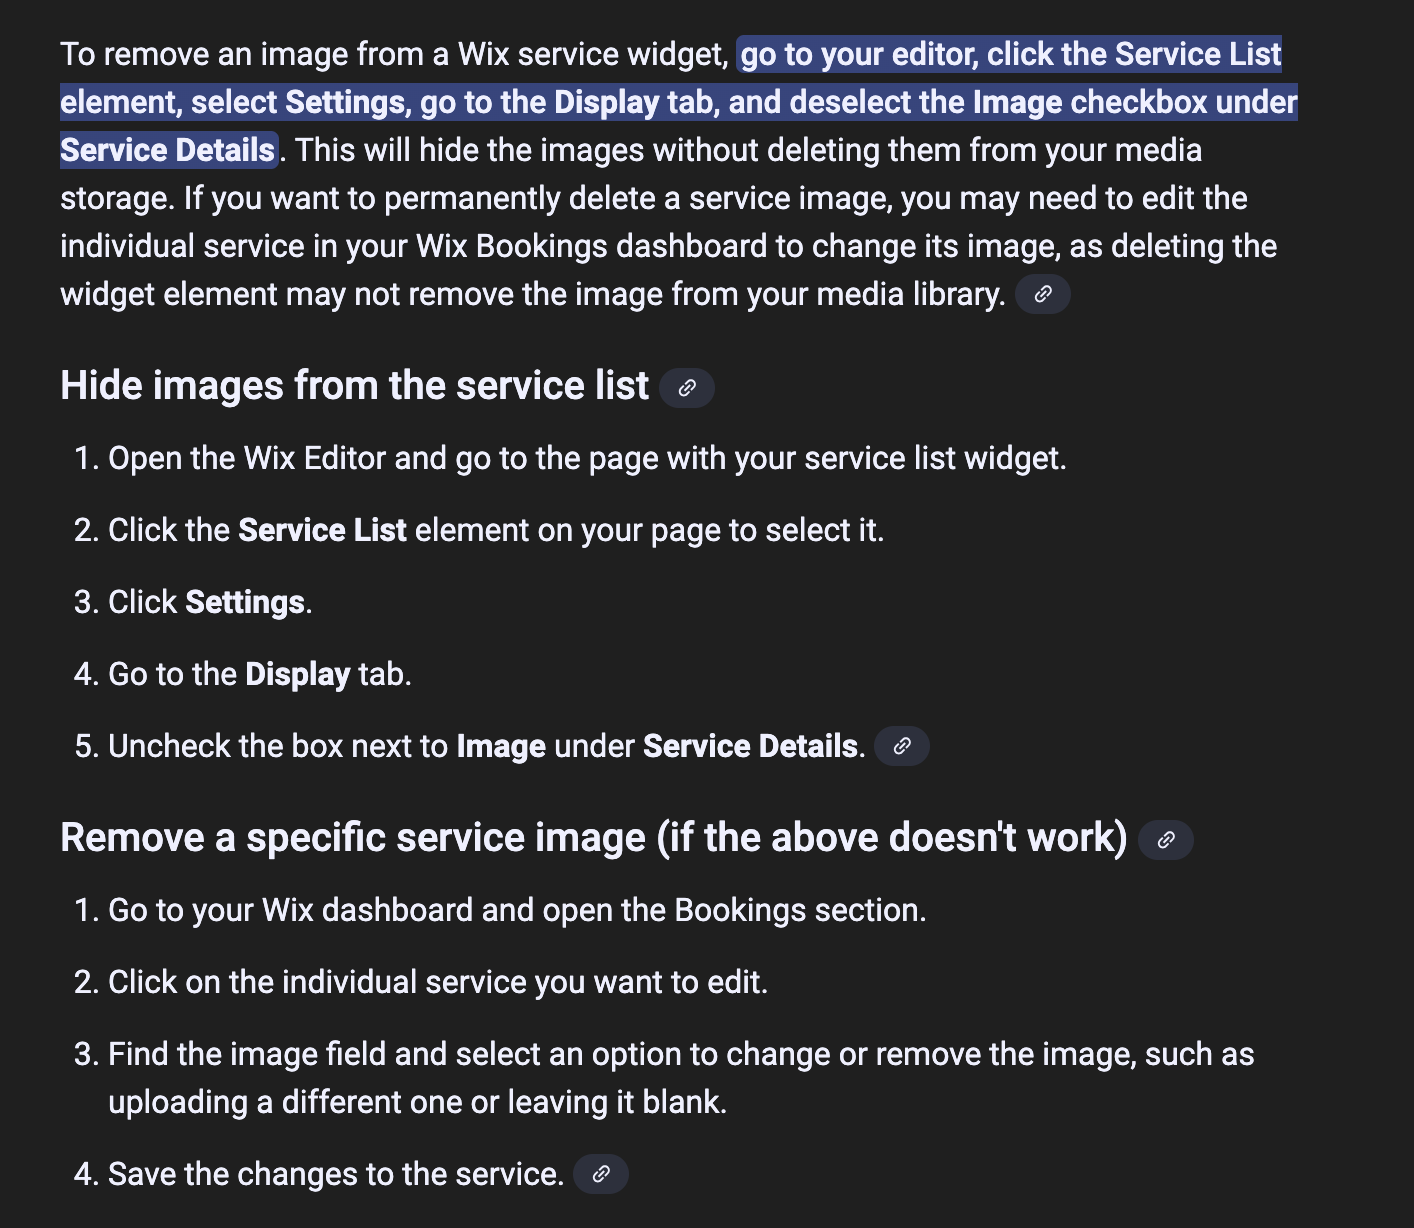Click the "To remove an image from a Wix service widget" sentence

pyautogui.click(x=394, y=54)
